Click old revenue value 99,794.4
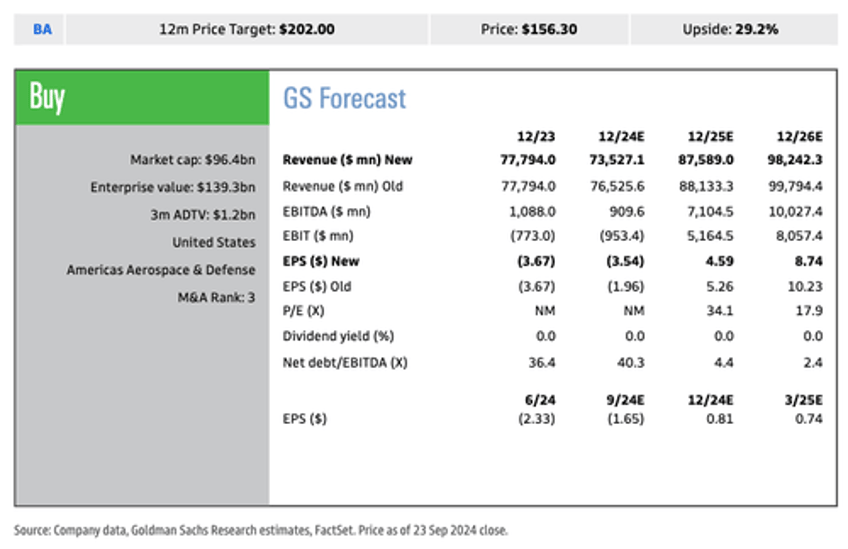 coord(796,187)
